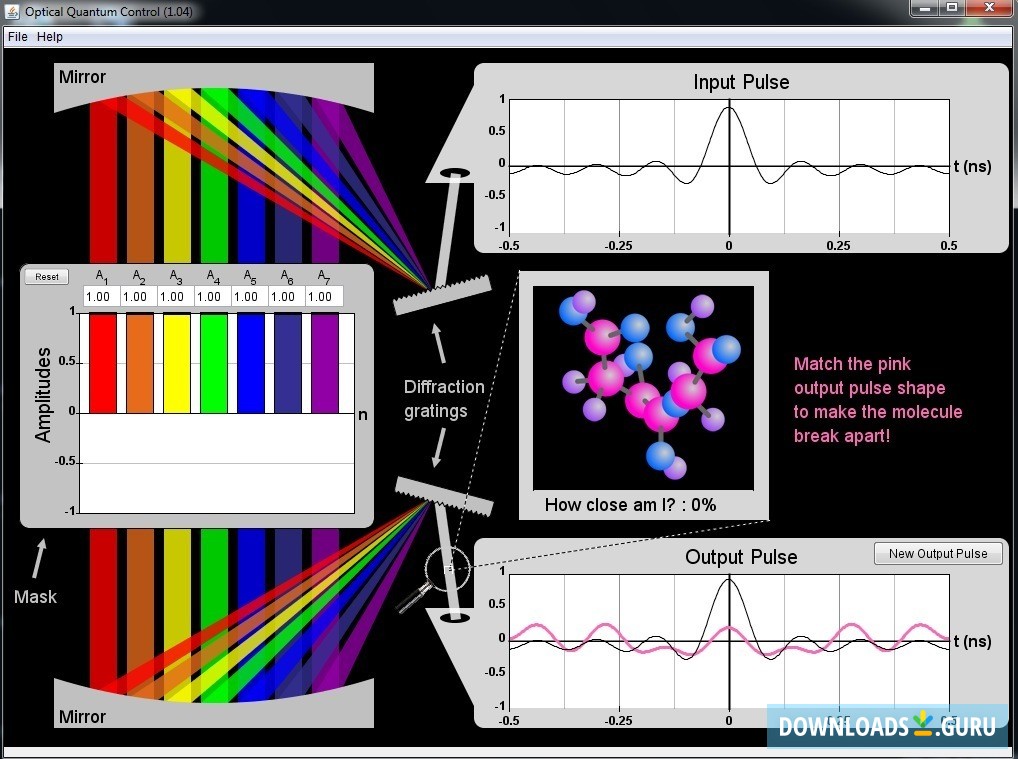1018x759 pixels.
Task: Open the File menu
Action: click(x=18, y=37)
